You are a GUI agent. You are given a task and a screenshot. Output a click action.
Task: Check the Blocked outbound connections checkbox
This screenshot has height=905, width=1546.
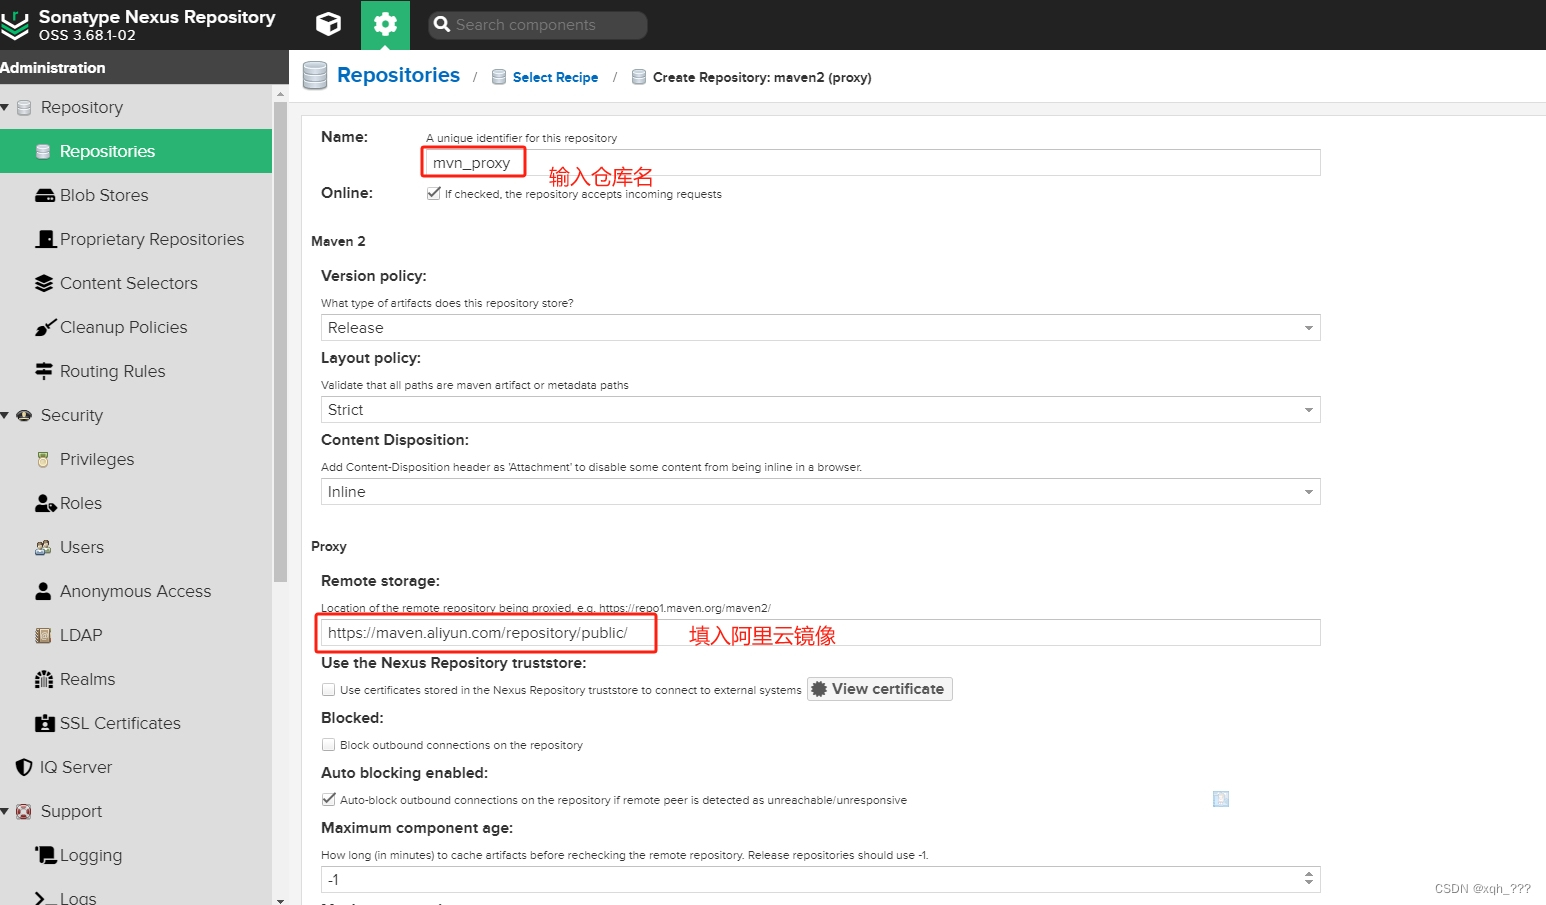coord(328,745)
